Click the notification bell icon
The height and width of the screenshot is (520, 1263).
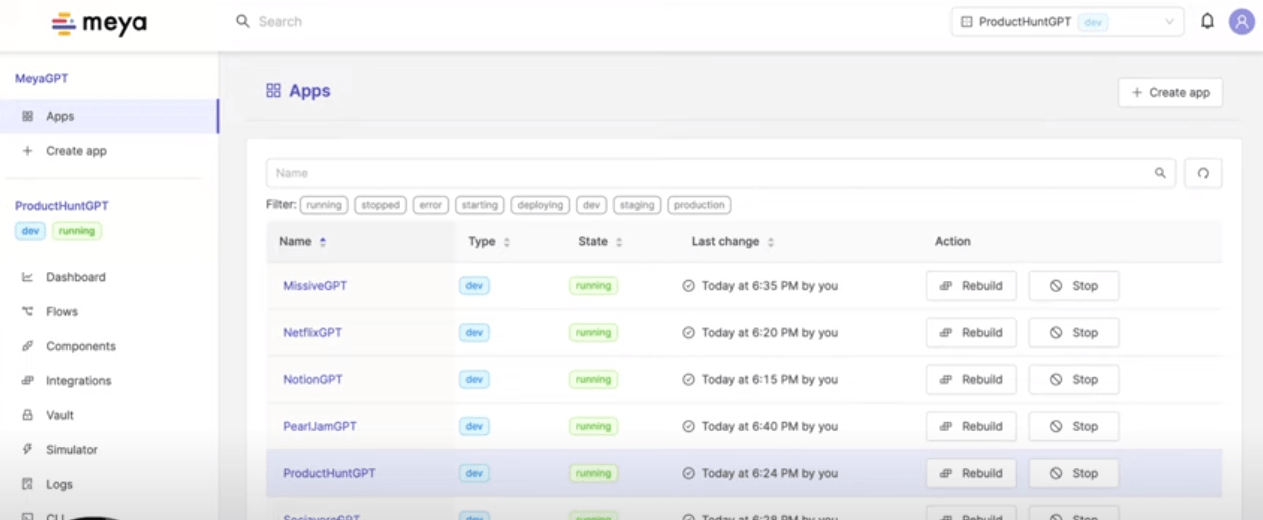[1207, 21]
